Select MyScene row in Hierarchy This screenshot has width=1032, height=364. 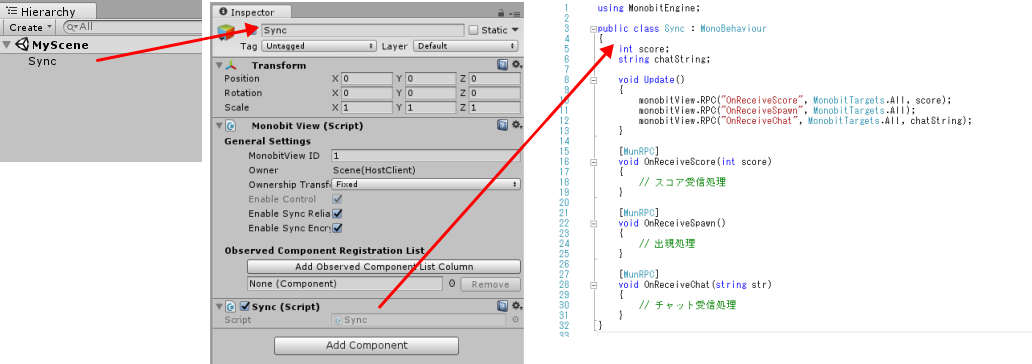[x=101, y=45]
